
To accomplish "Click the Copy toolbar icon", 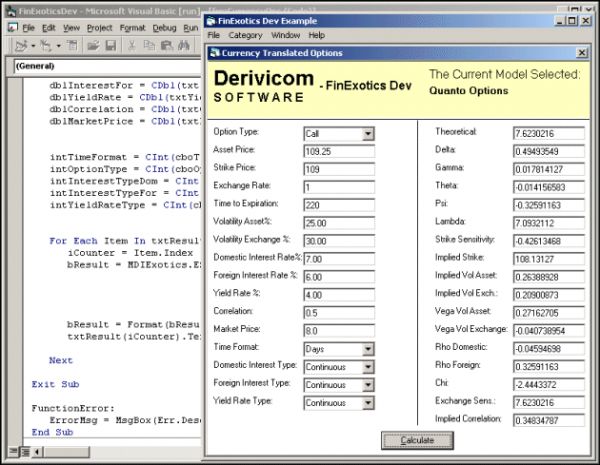I will click(149, 46).
